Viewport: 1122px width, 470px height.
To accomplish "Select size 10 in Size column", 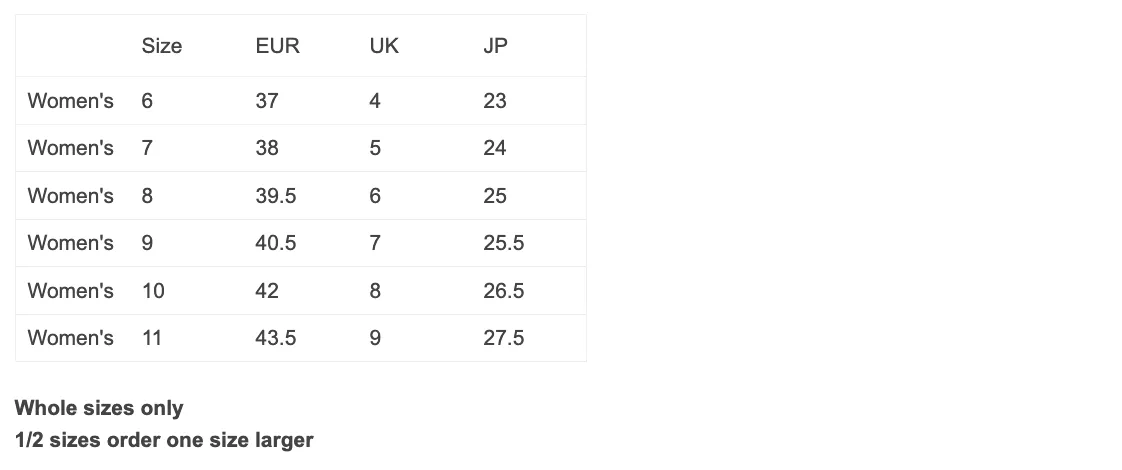I will point(153,291).
